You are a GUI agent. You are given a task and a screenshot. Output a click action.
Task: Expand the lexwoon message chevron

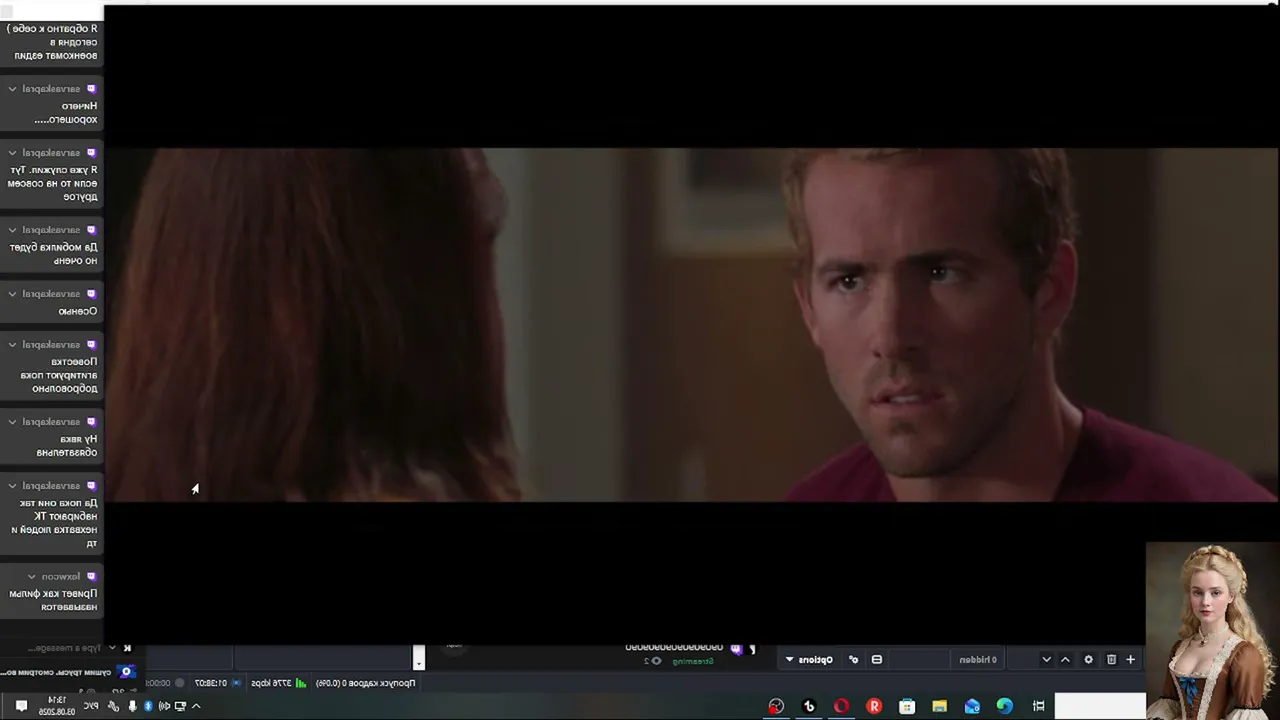pos(32,577)
